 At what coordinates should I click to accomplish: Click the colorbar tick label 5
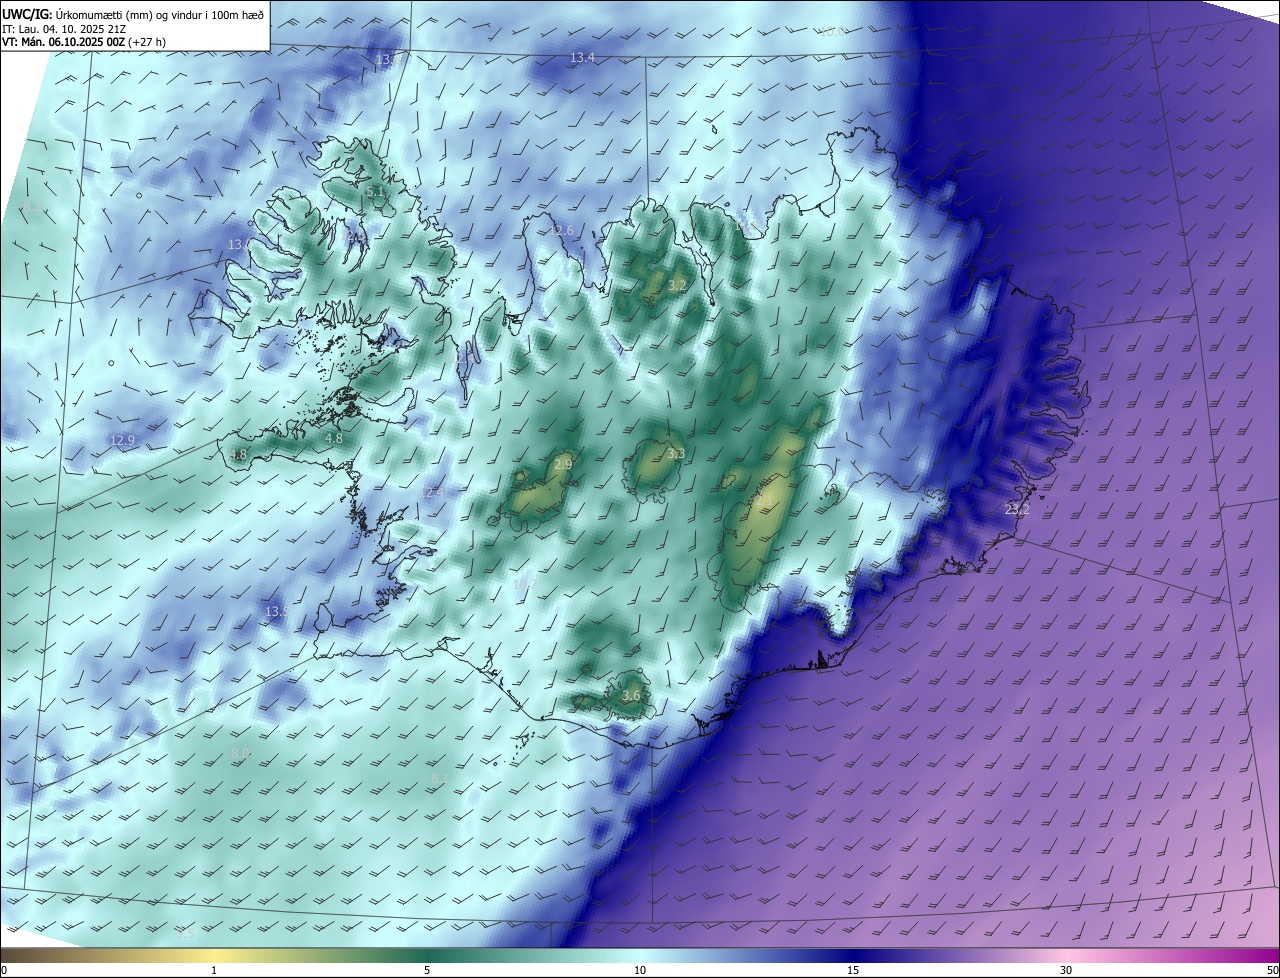(427, 970)
